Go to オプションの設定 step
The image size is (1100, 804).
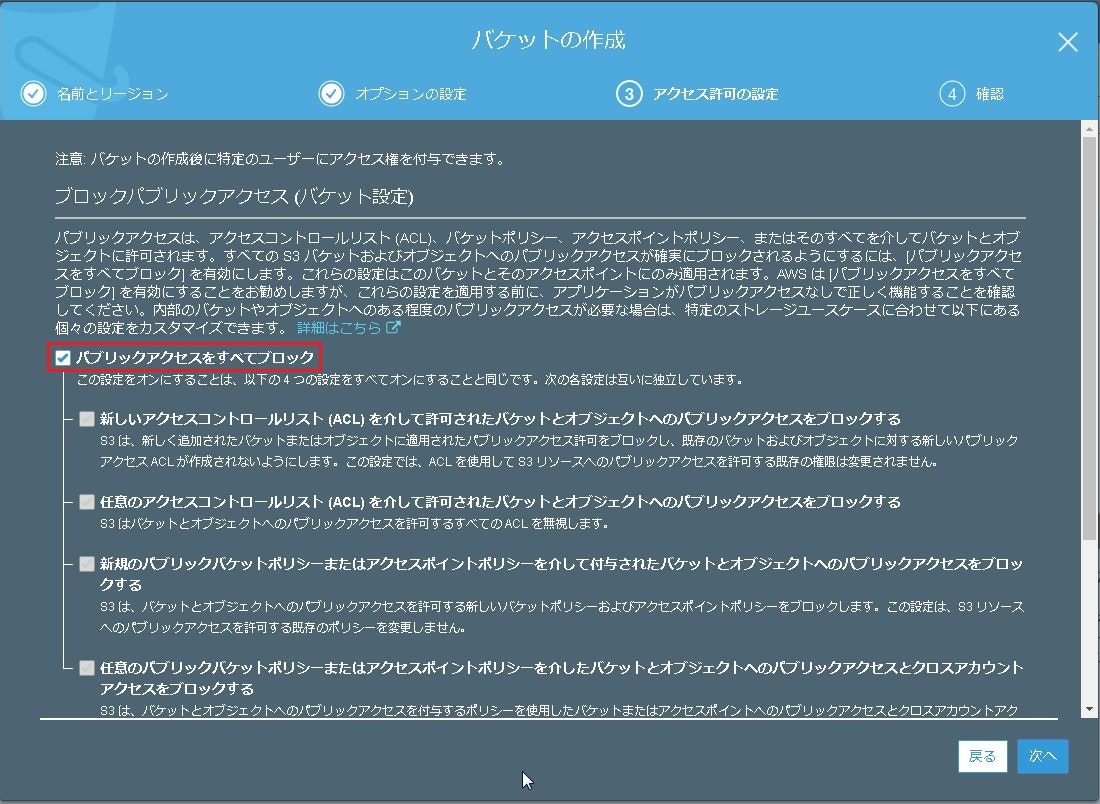[410, 94]
